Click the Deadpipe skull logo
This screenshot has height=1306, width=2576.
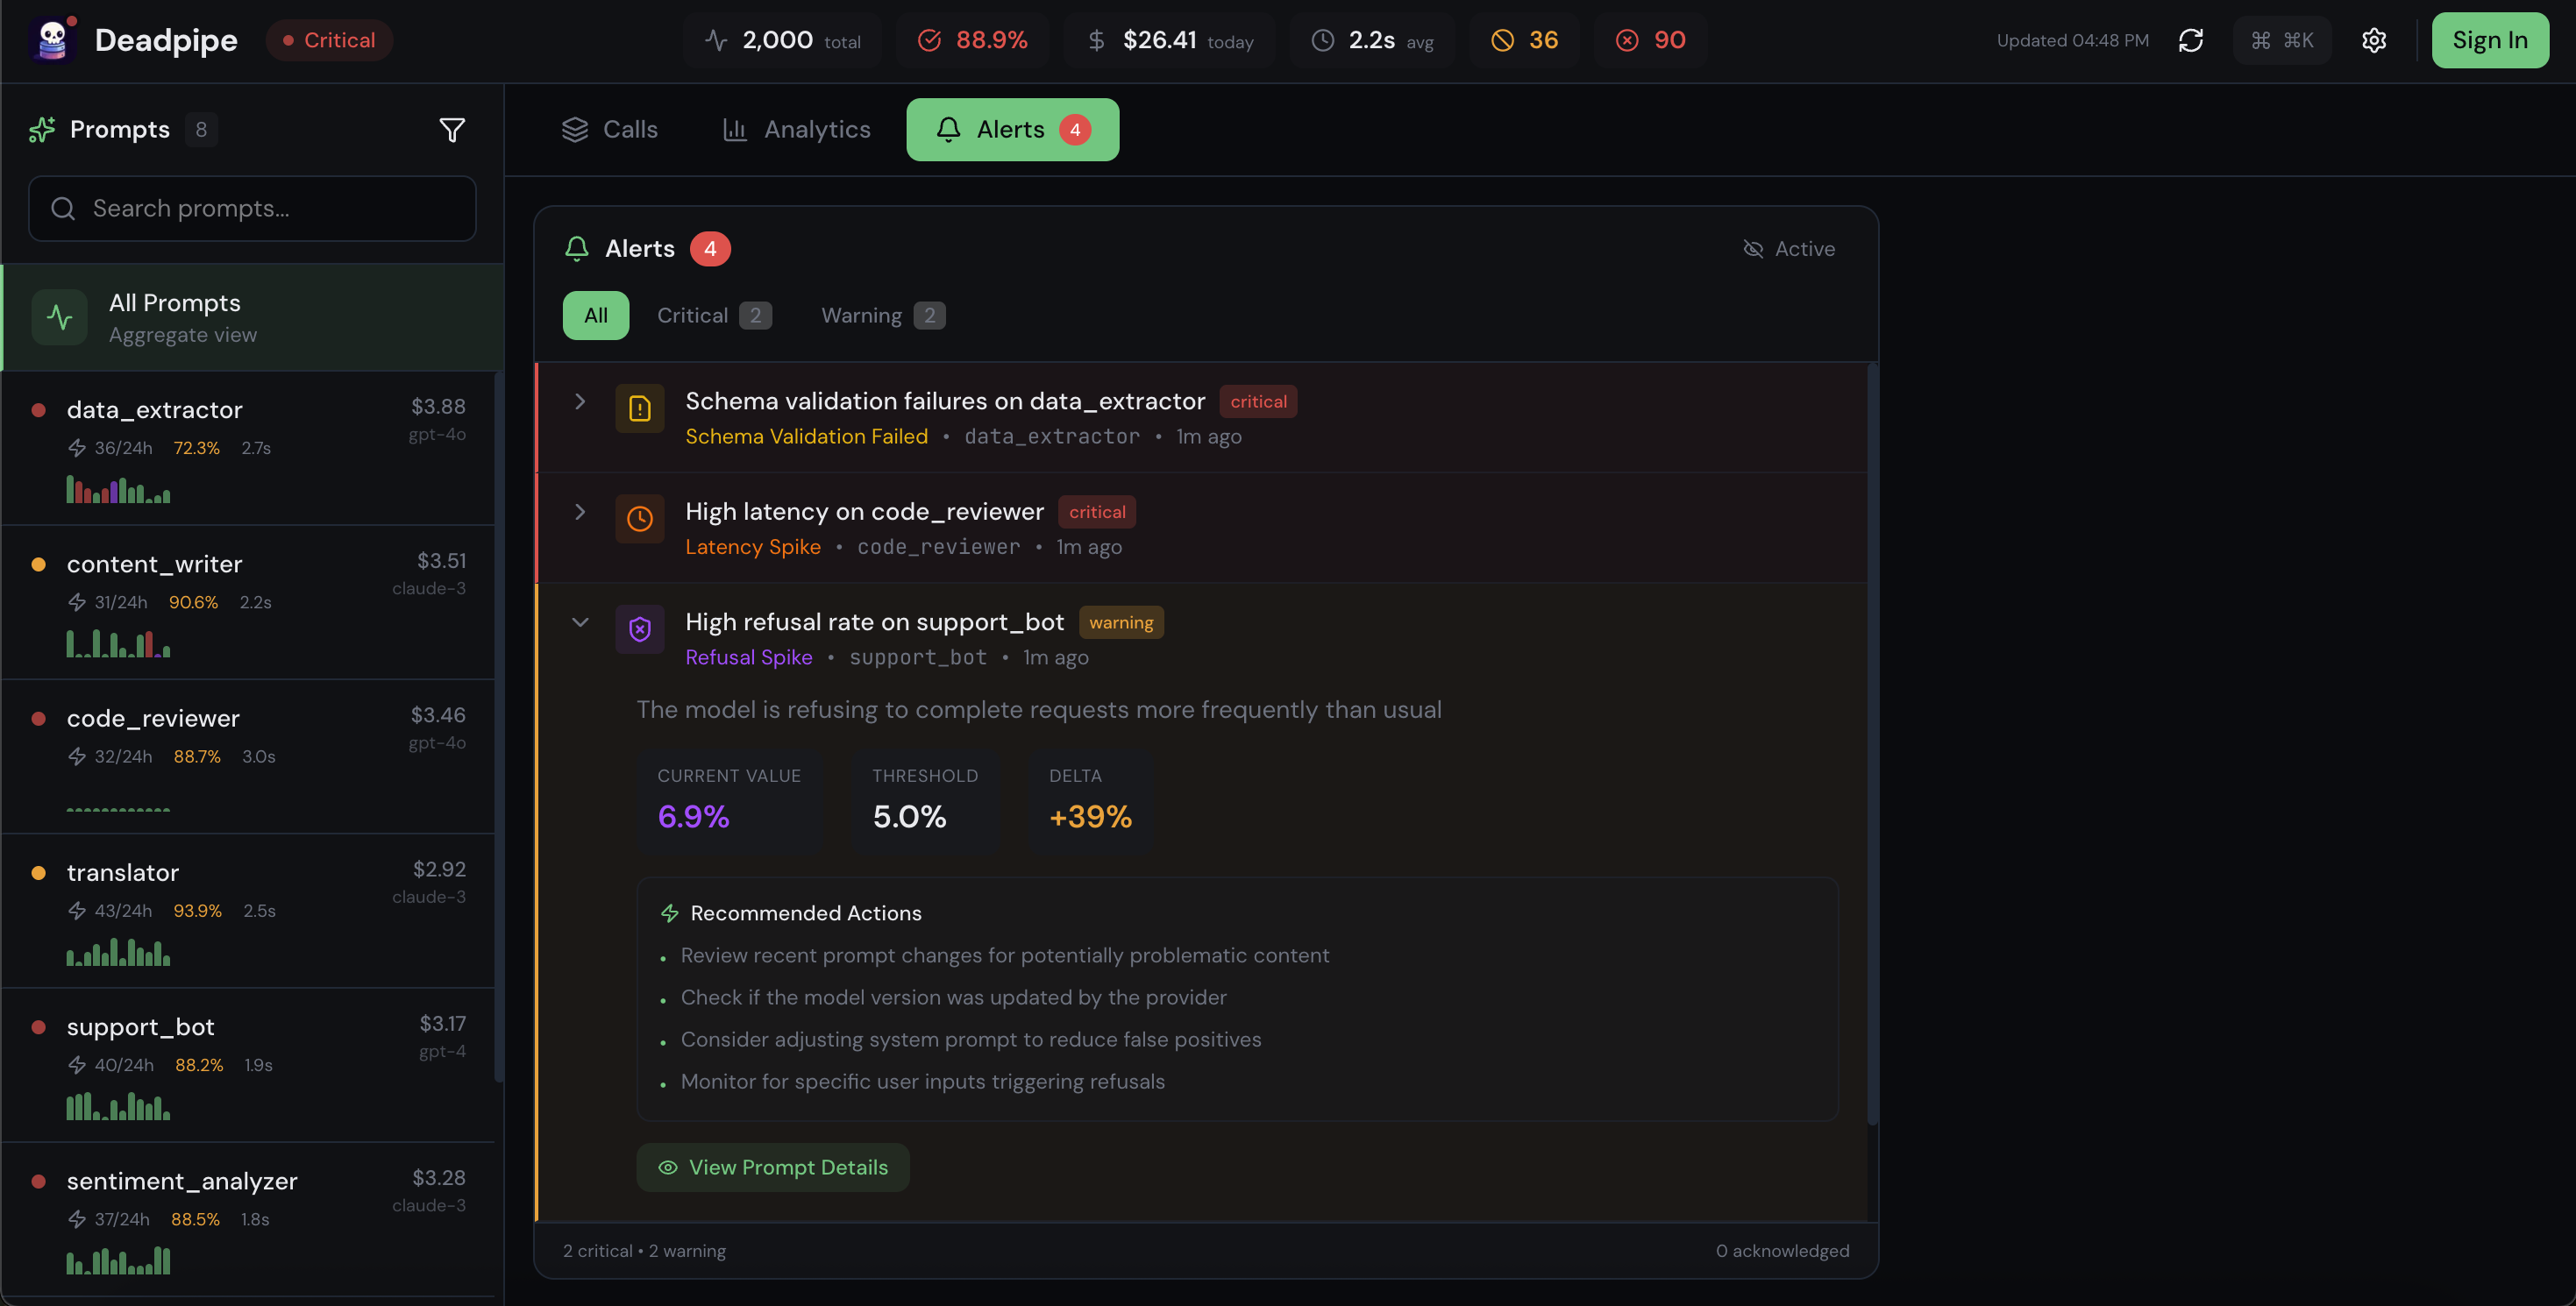coord(53,40)
